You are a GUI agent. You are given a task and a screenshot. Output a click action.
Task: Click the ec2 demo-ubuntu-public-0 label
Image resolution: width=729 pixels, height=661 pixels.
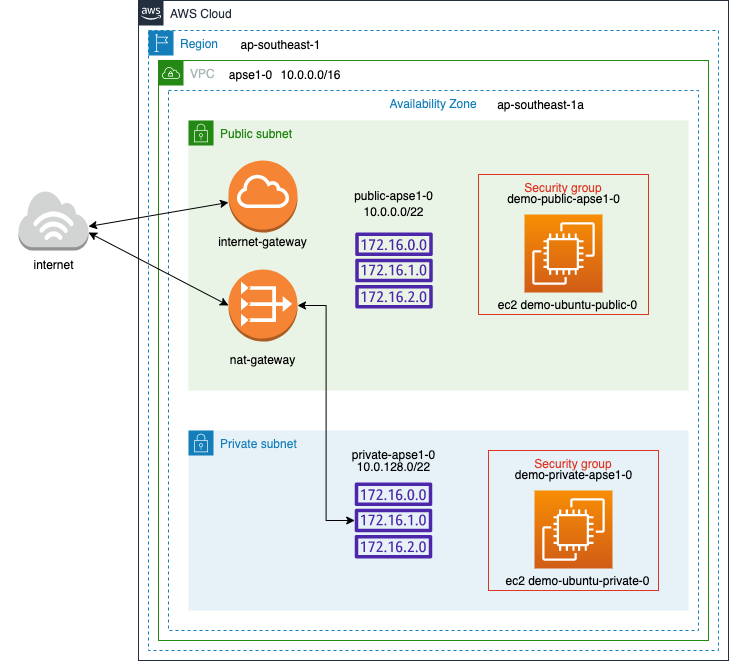567,305
